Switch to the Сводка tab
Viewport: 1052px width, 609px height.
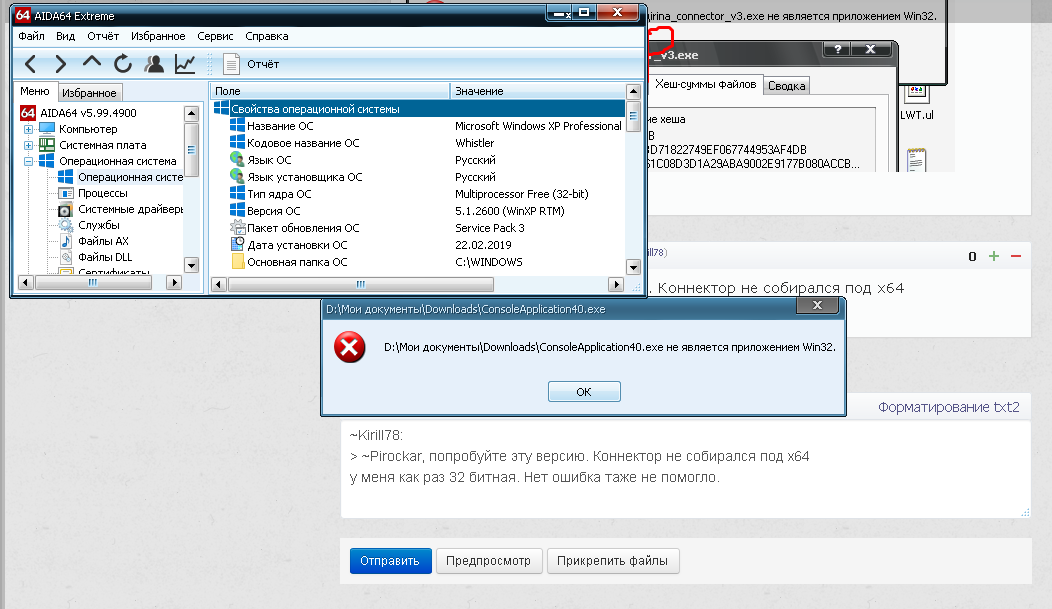point(786,86)
